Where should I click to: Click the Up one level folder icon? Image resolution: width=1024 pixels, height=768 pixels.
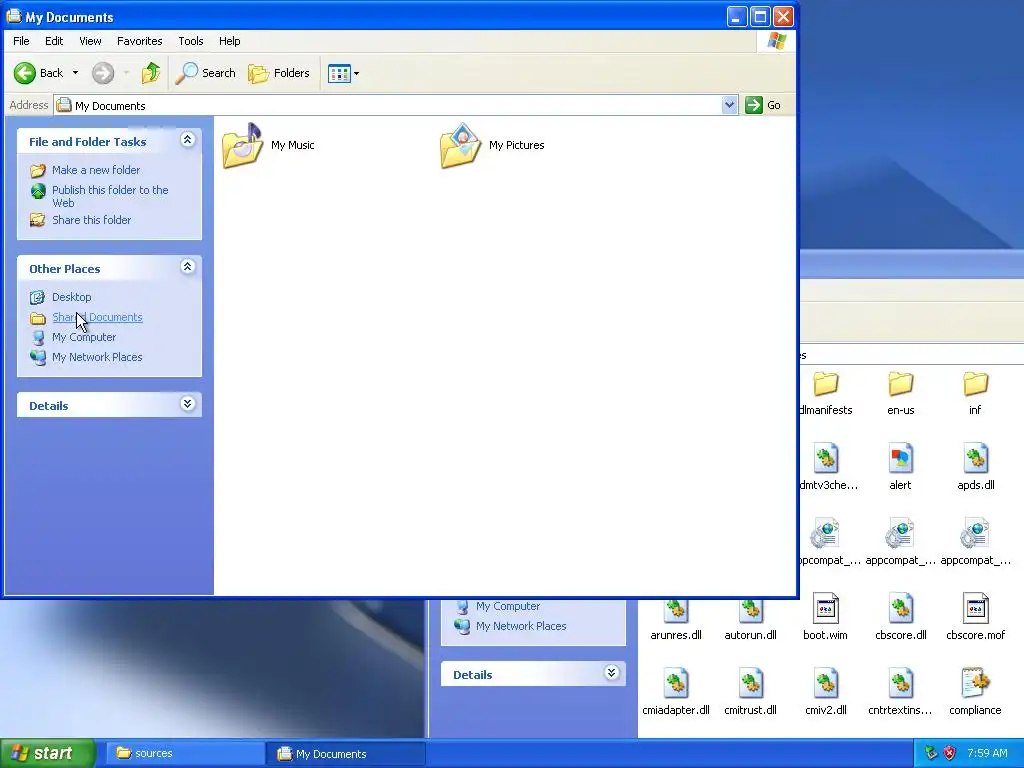pyautogui.click(x=151, y=72)
